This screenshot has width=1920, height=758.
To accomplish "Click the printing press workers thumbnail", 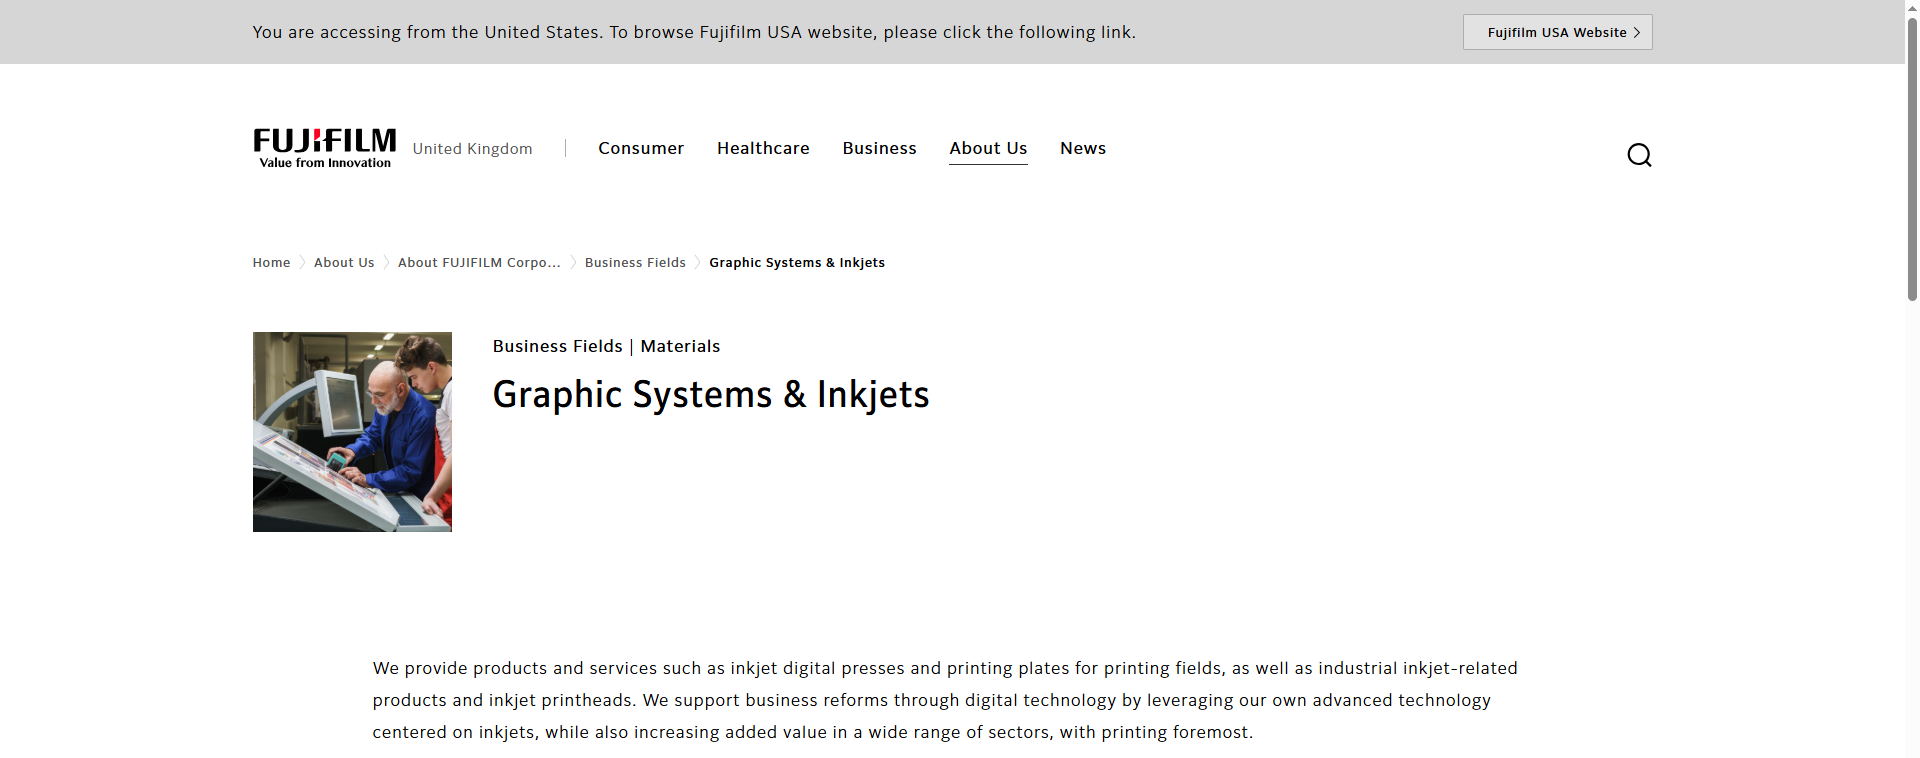I will pyautogui.click(x=352, y=432).
